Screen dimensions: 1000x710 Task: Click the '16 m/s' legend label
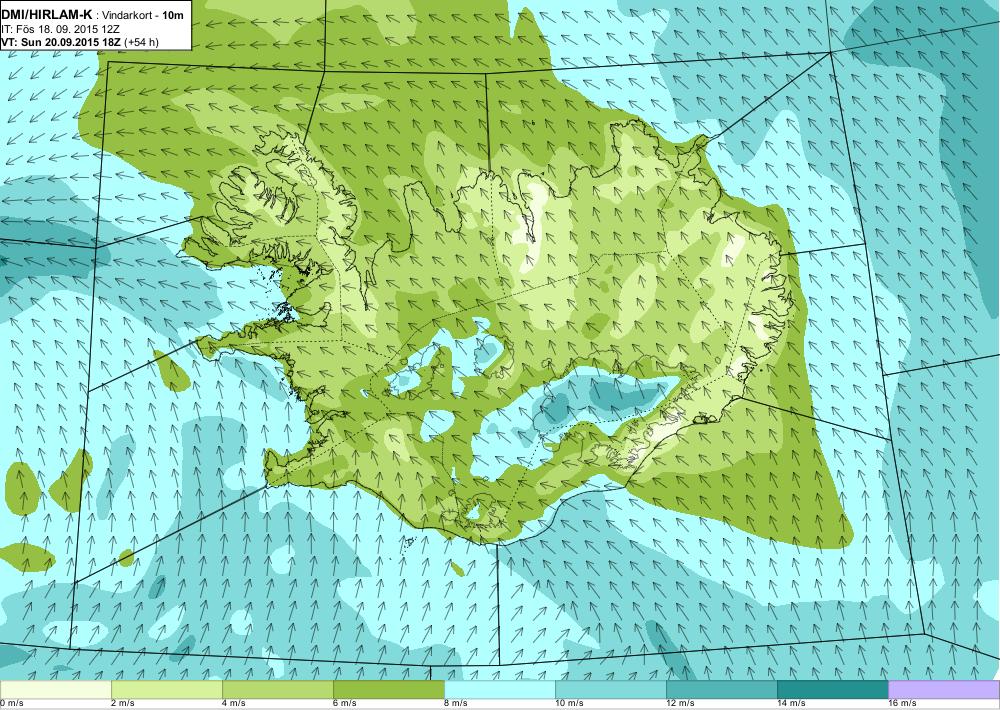point(902,704)
